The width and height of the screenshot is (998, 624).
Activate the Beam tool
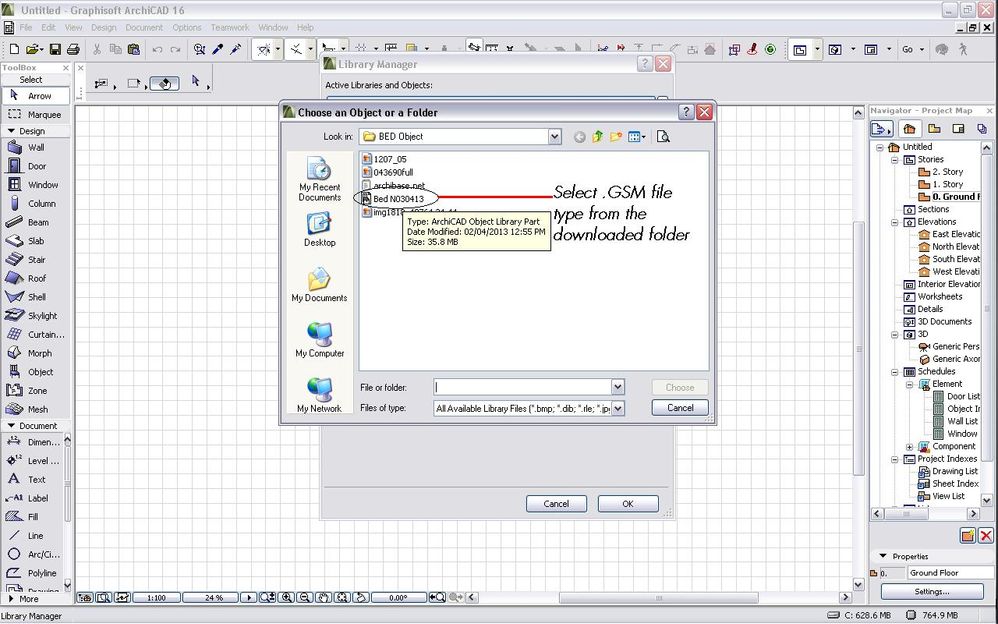pyautogui.click(x=36, y=222)
